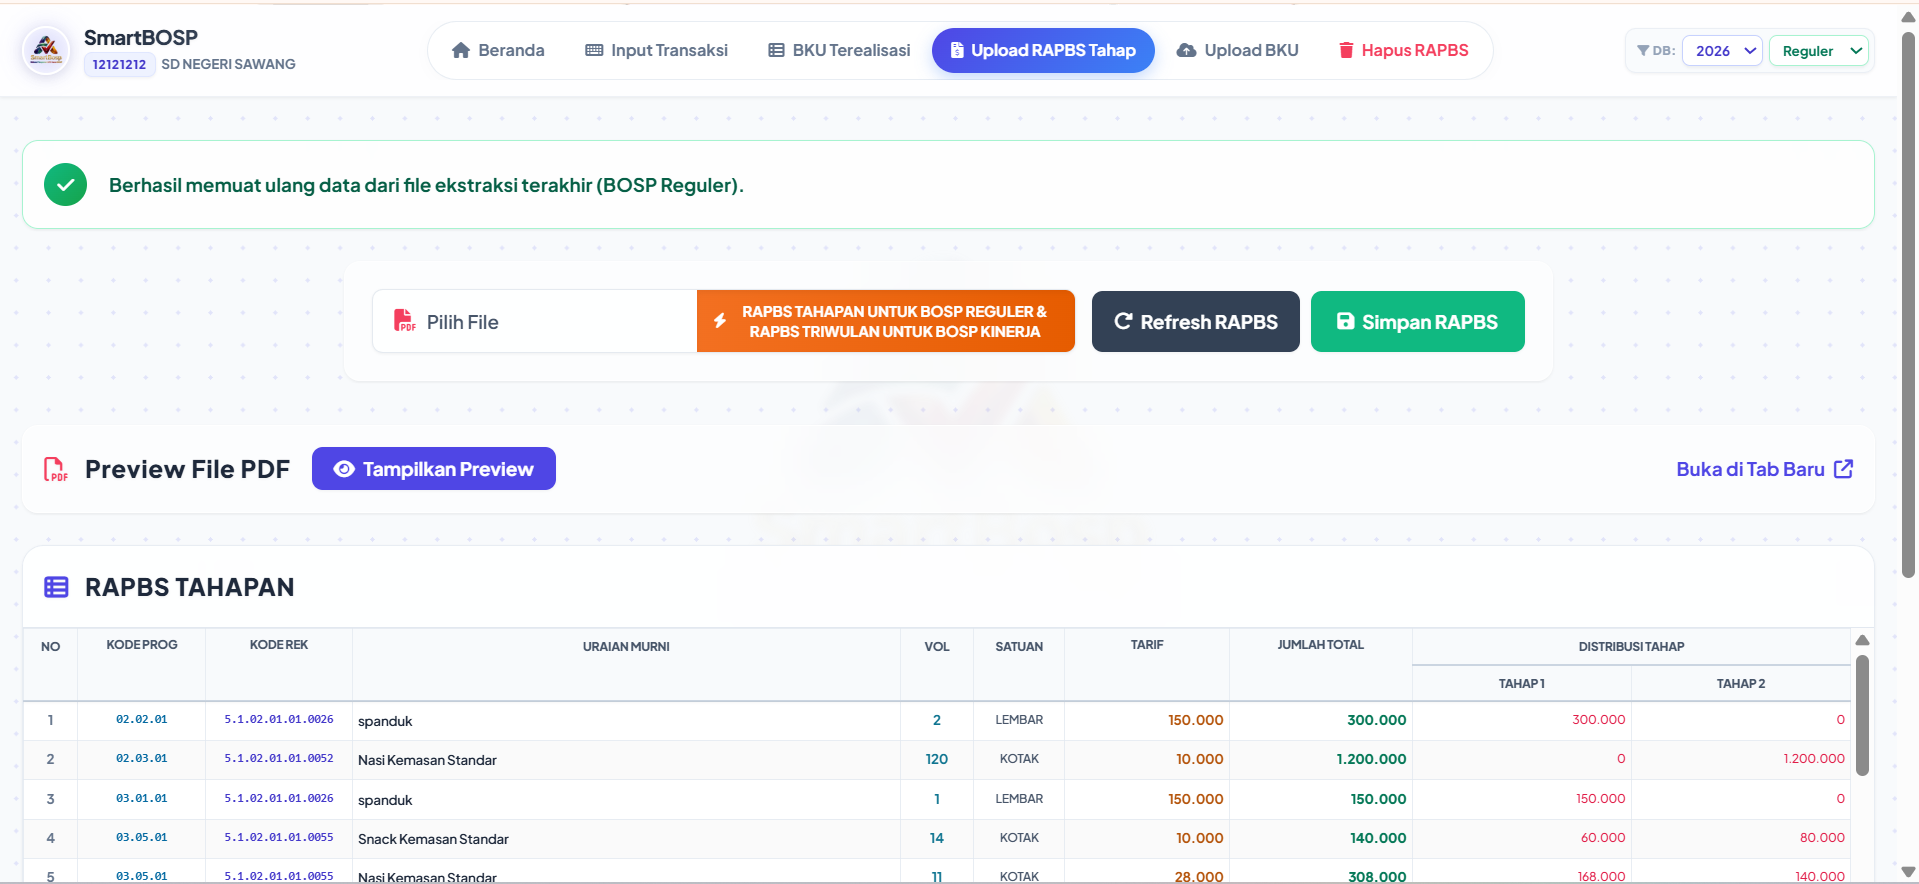Click the Pilih File input field

[535, 321]
